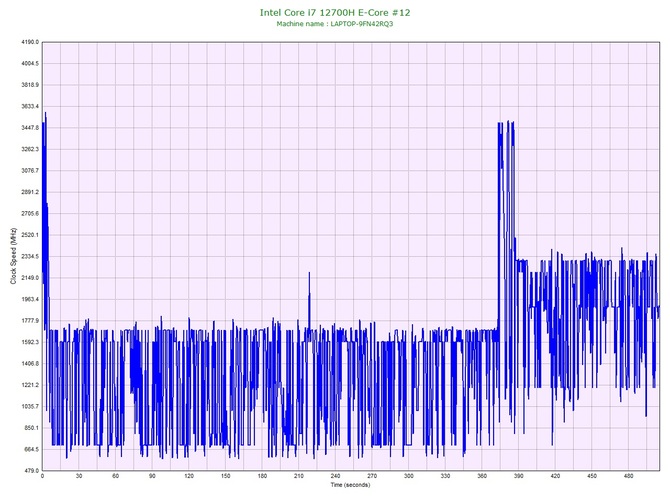Click the 3262.3 y-axis label

pos(30,149)
